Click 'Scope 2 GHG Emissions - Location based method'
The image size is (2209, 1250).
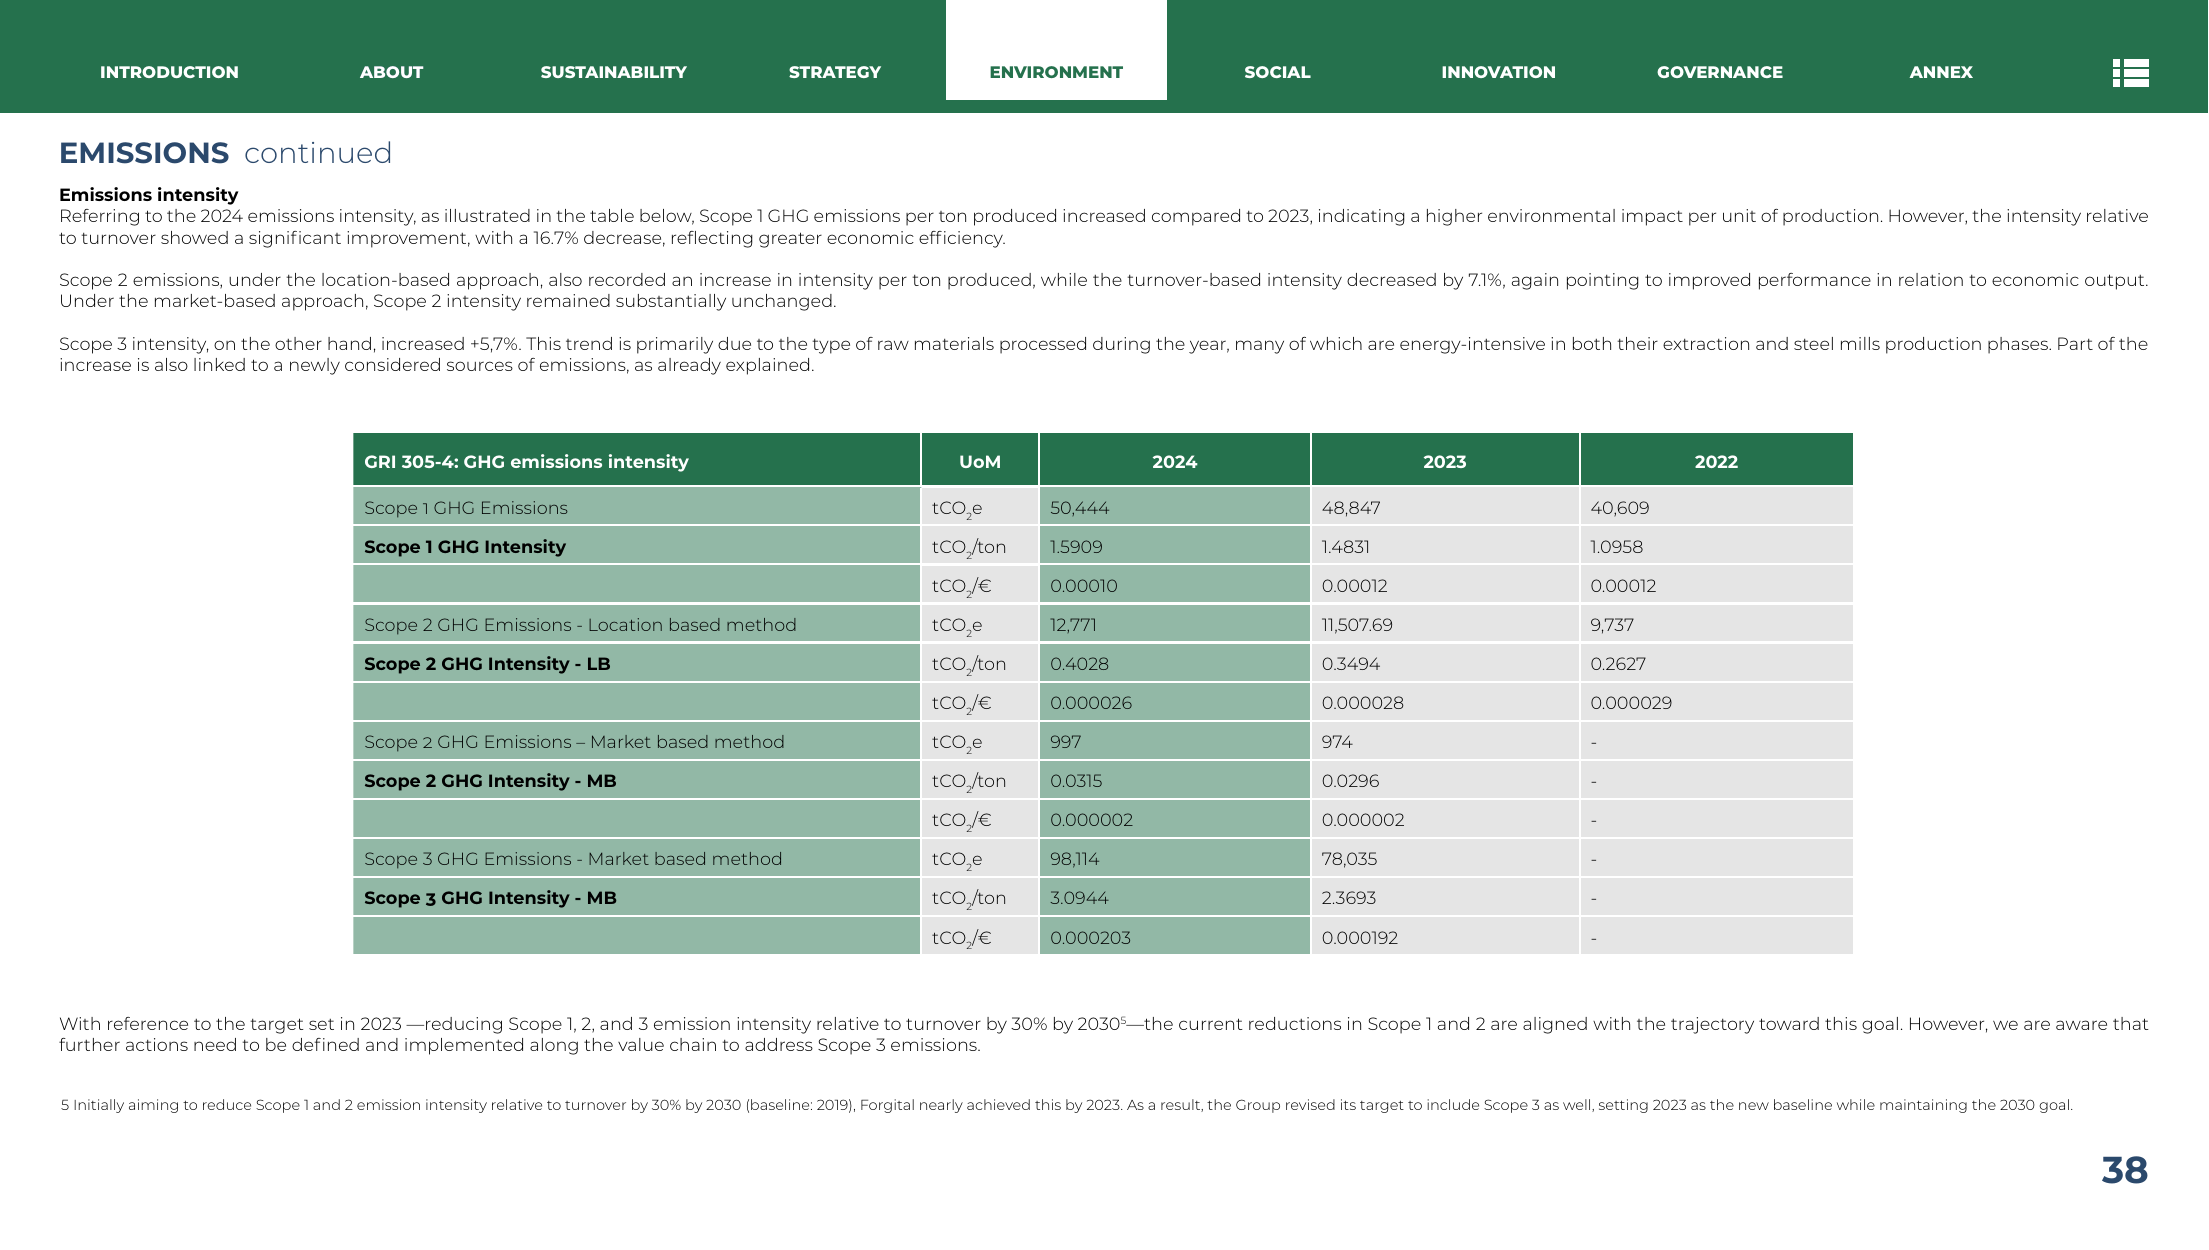click(x=580, y=625)
